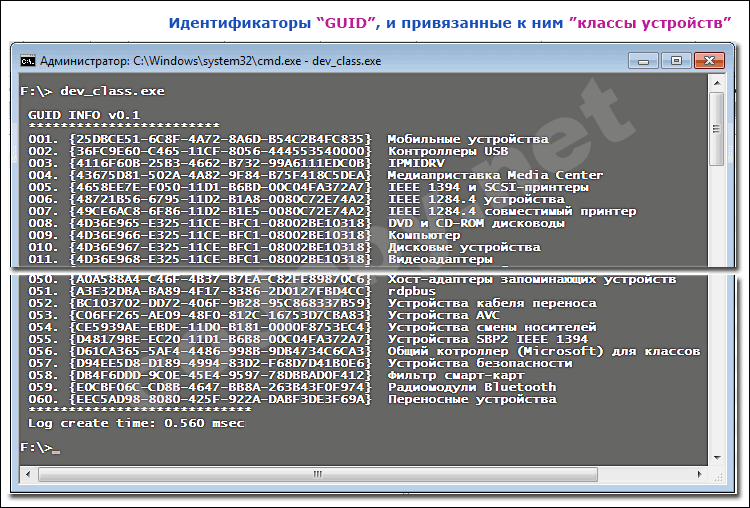This screenshot has width=750, height=508.
Task: Click the resize grip at window corner
Action: pyautogui.click(x=717, y=475)
